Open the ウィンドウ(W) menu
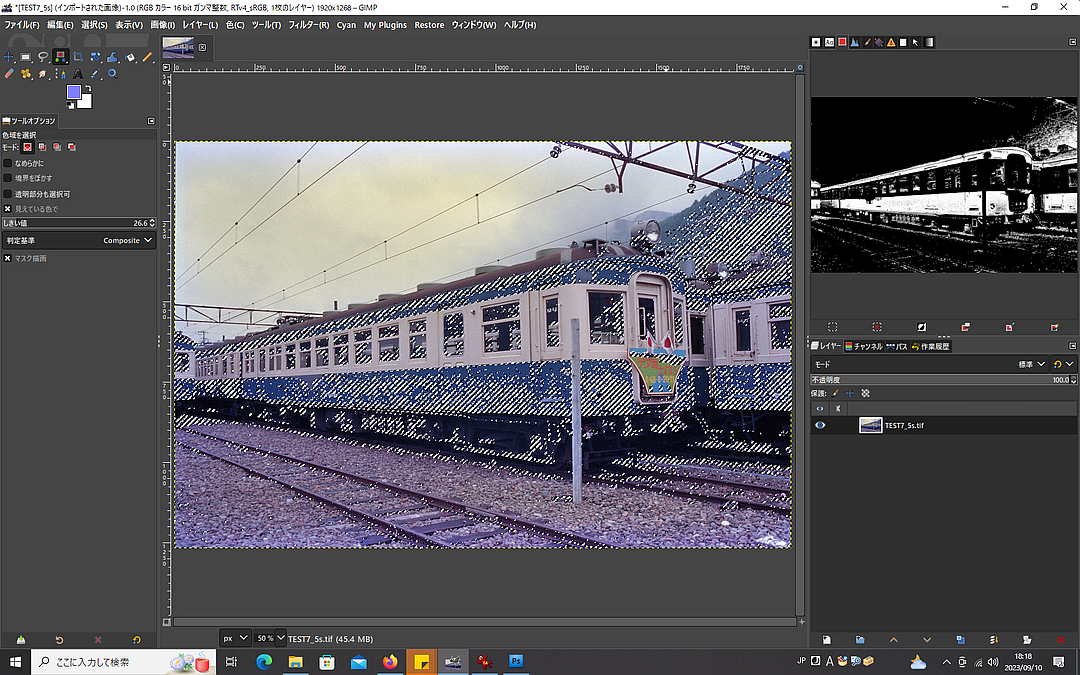The width and height of the screenshot is (1080, 675). (474, 25)
